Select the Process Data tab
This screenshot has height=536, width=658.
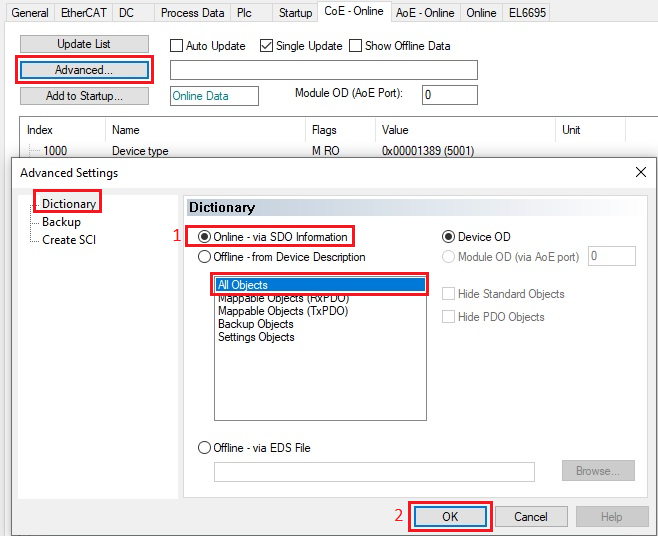193,13
